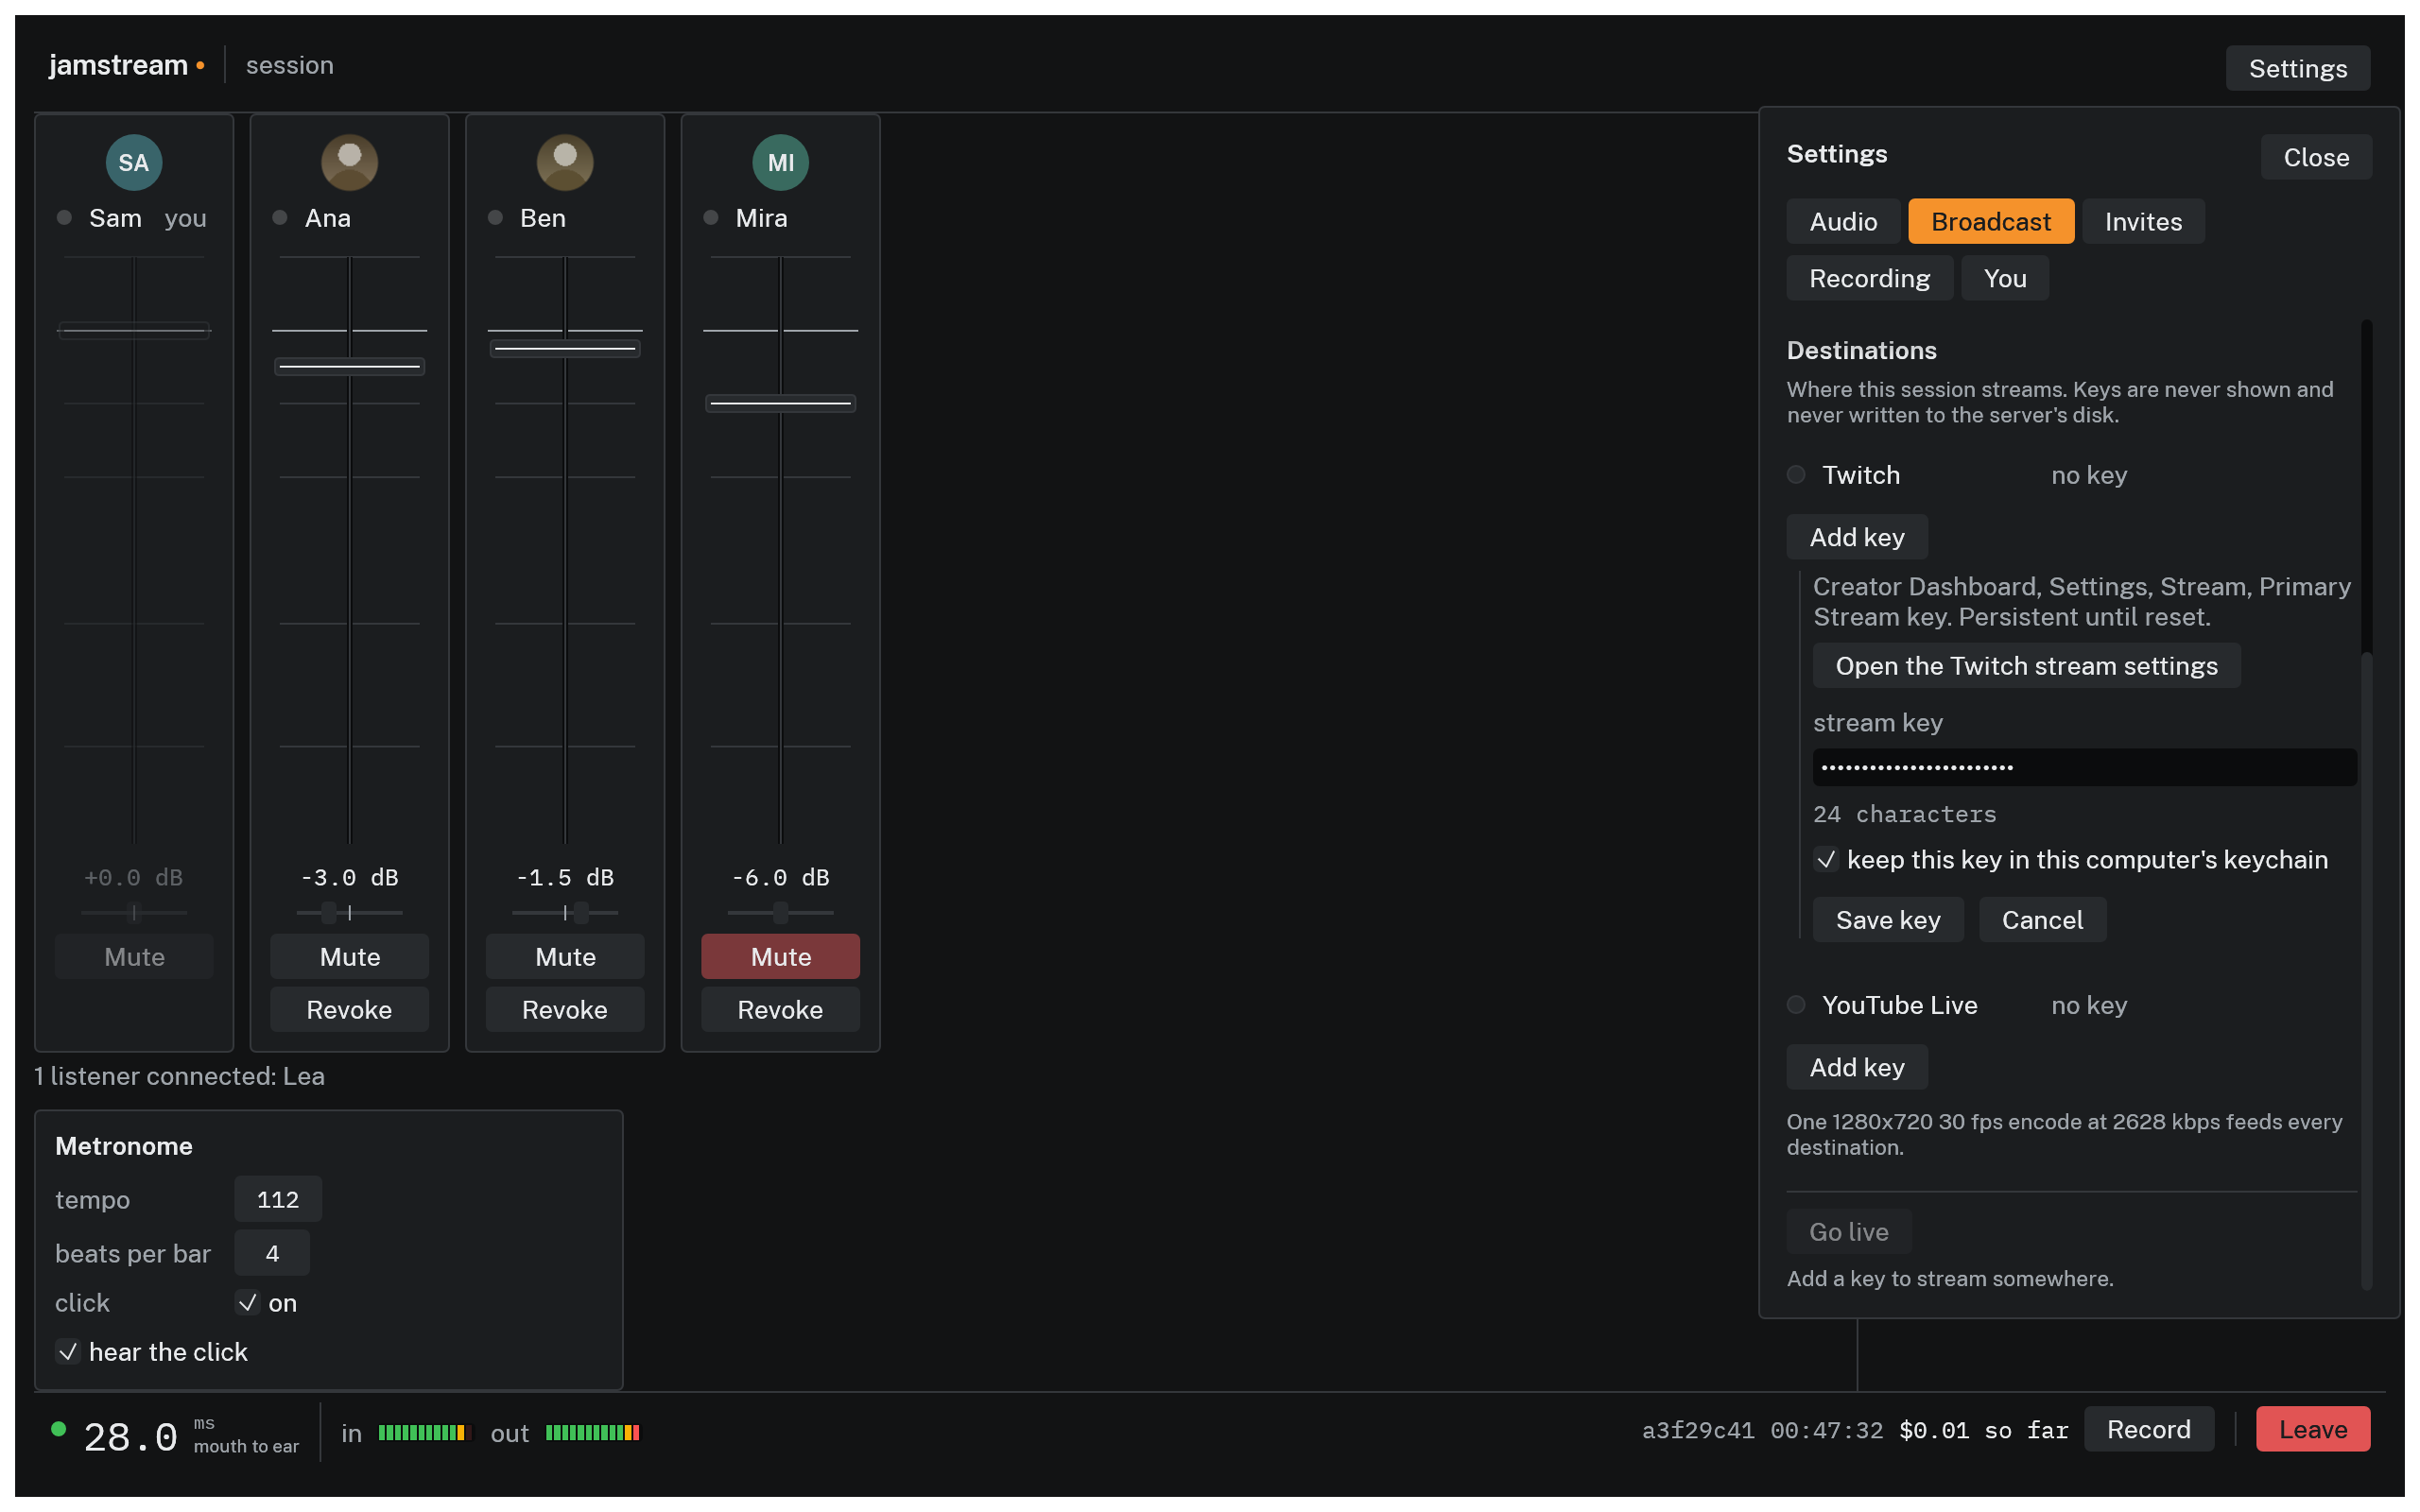
Task: Revoke Ben's access
Action: point(565,1009)
